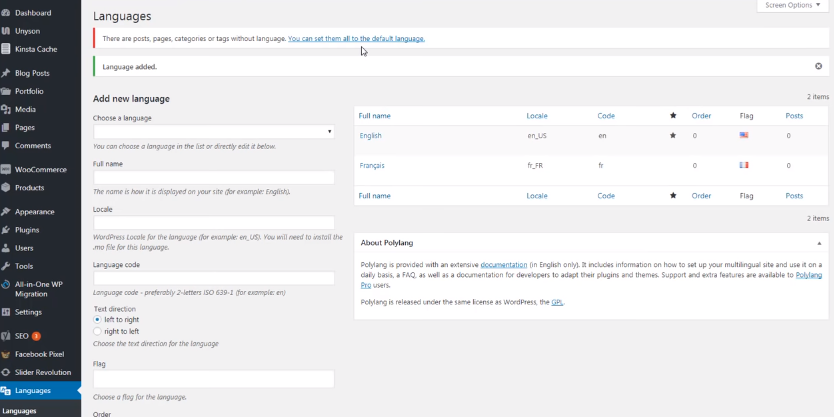834x417 pixels.
Task: Open the Users menu
Action: point(24,248)
